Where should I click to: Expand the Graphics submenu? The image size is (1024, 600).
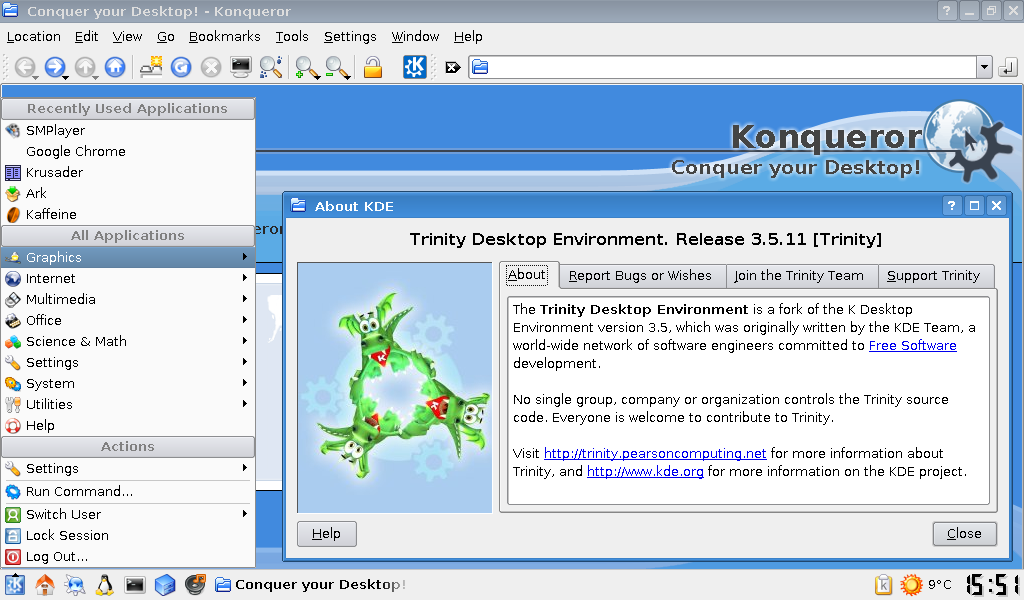coord(128,257)
